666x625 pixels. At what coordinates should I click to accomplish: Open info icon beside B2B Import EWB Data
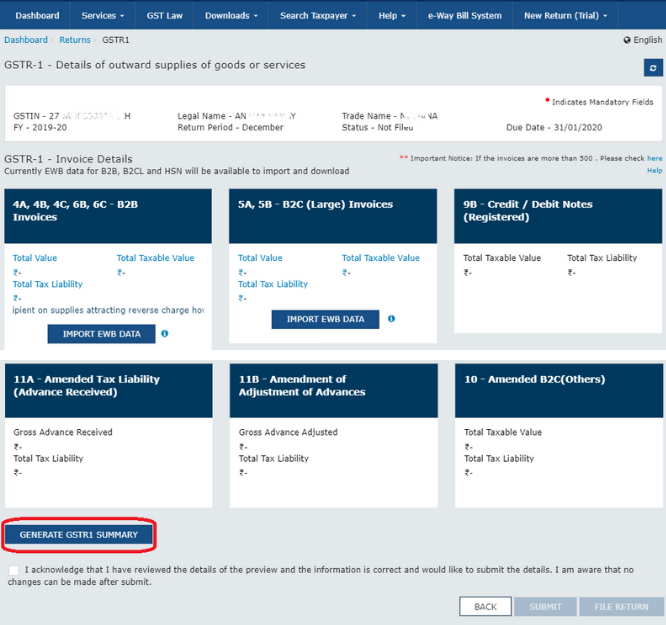(x=165, y=334)
